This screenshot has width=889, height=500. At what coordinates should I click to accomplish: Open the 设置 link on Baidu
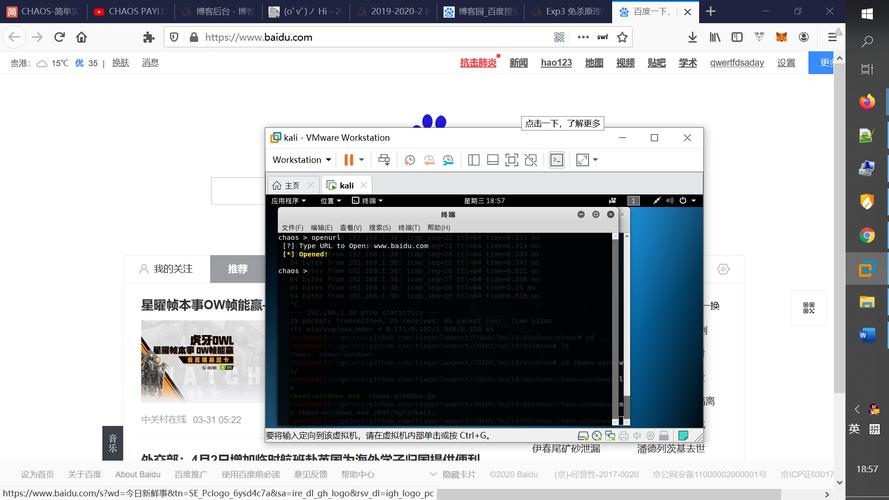(x=786, y=63)
